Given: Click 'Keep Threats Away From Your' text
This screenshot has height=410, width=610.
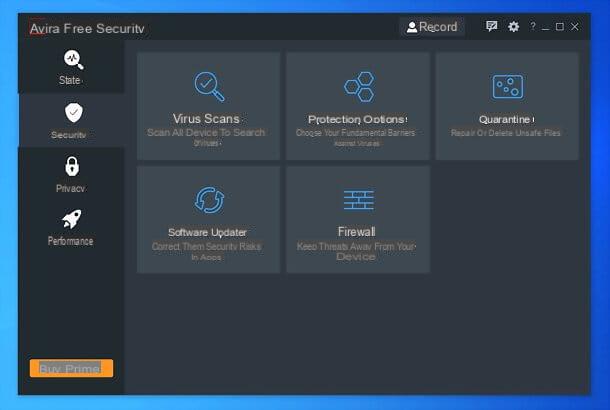Looking at the screenshot, I should pos(356,246).
